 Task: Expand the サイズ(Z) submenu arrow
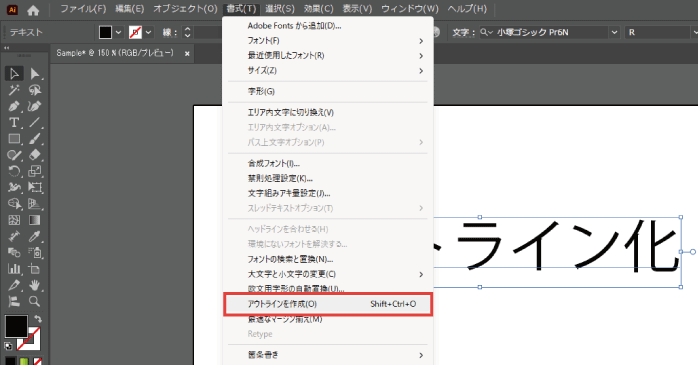[x=421, y=71]
